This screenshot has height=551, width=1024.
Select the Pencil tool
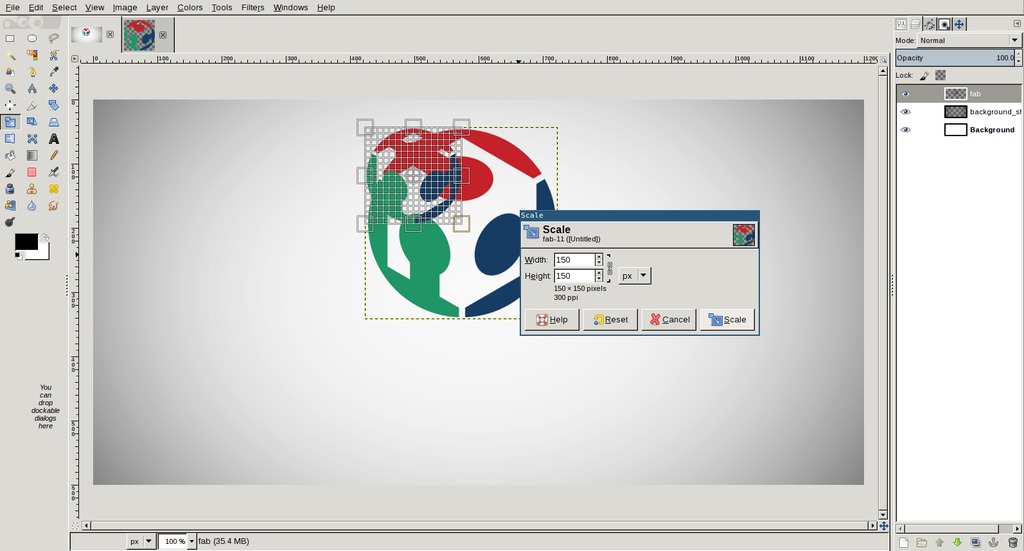[54, 155]
